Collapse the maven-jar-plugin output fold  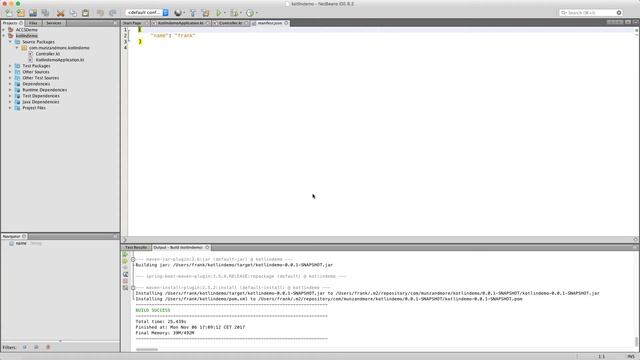[133, 259]
